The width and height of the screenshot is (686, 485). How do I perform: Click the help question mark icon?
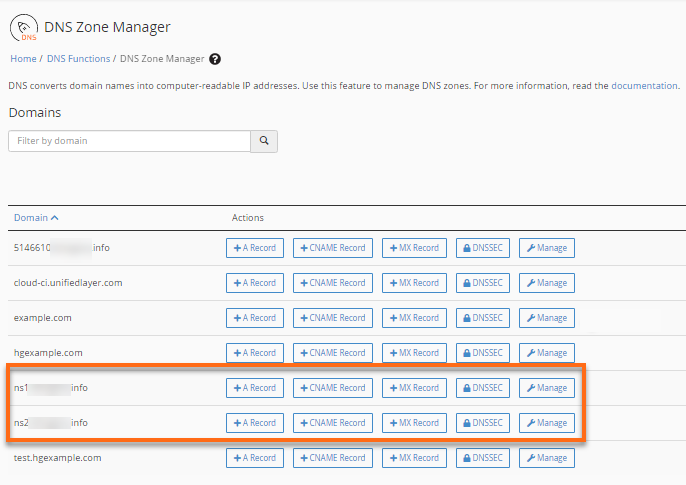[x=215, y=60]
